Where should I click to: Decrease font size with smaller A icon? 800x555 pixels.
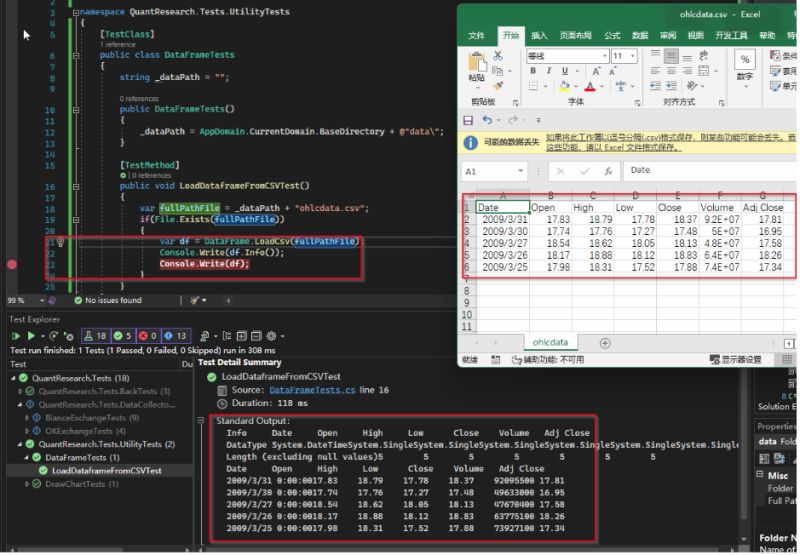point(612,71)
